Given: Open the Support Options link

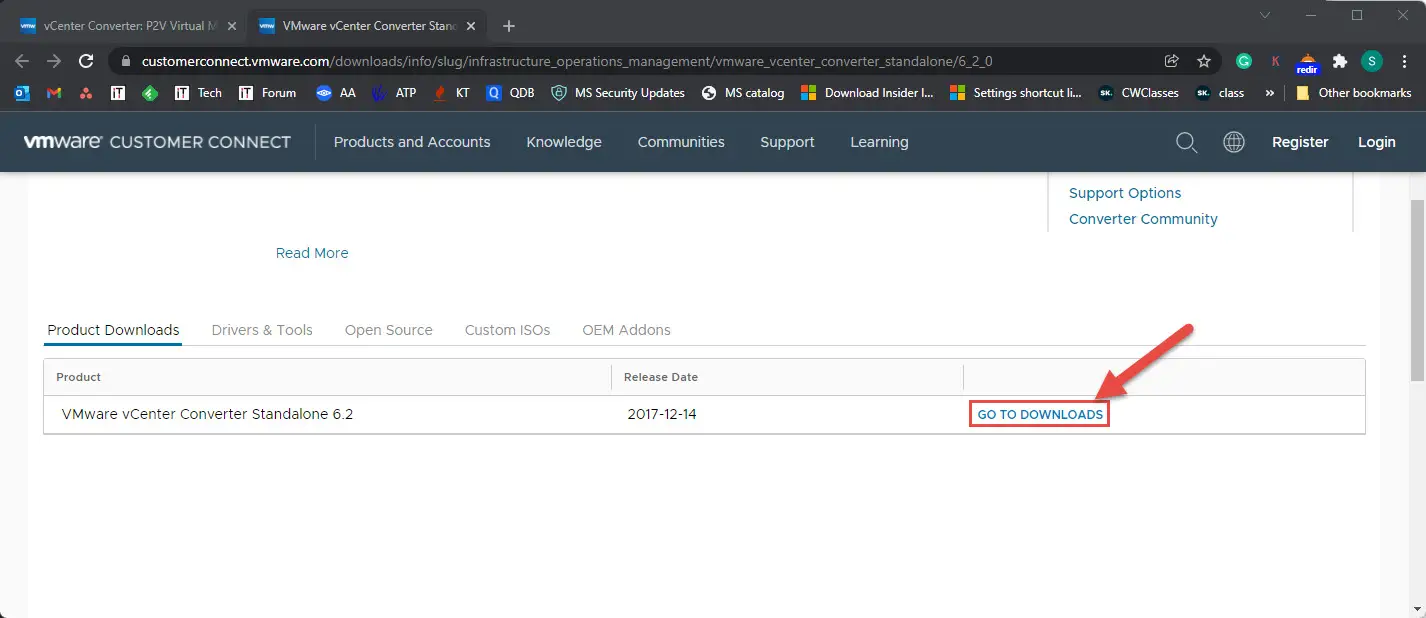Looking at the screenshot, I should tap(1125, 193).
